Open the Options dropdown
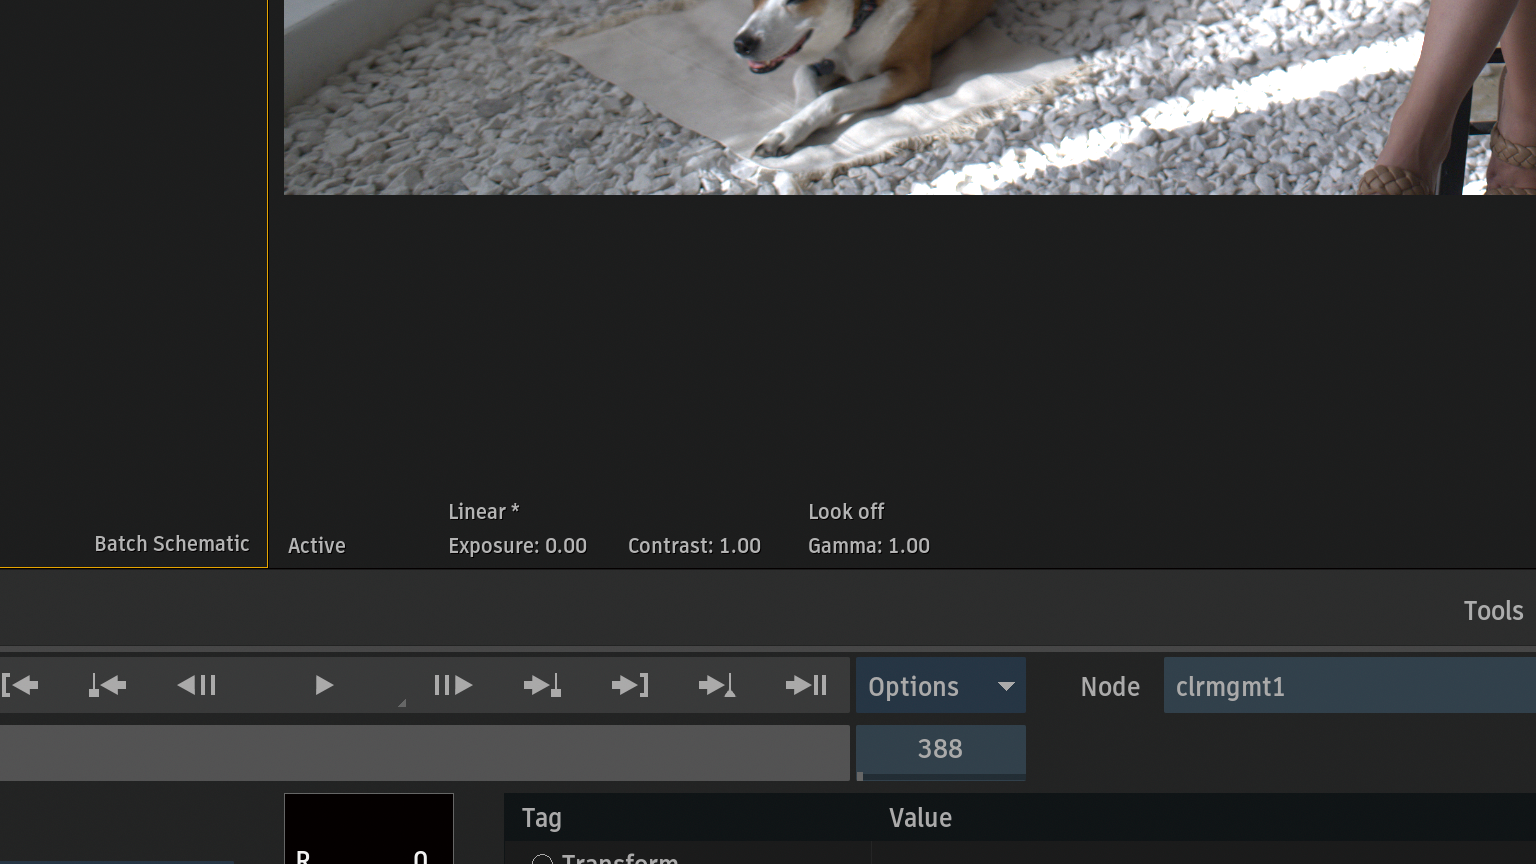 click(x=940, y=686)
